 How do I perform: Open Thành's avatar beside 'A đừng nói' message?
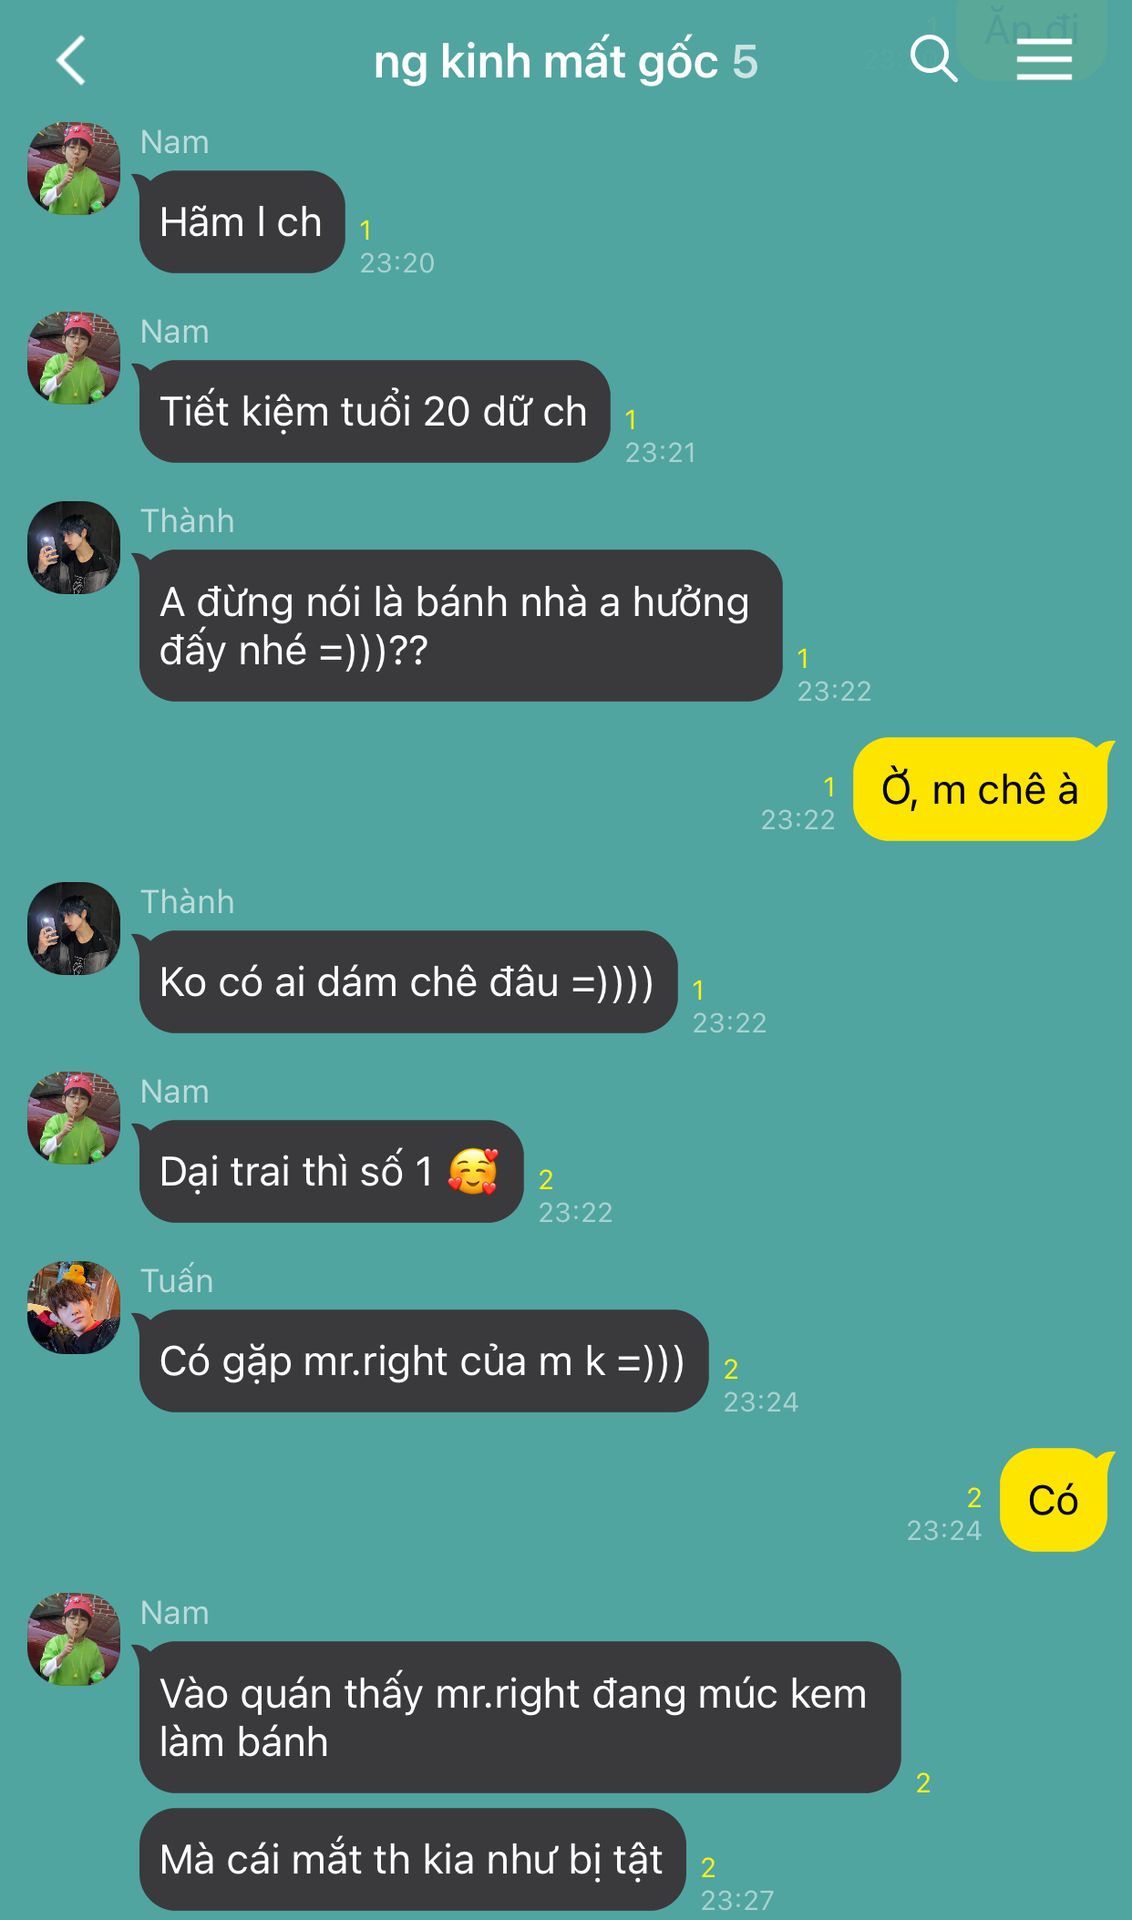(74, 548)
